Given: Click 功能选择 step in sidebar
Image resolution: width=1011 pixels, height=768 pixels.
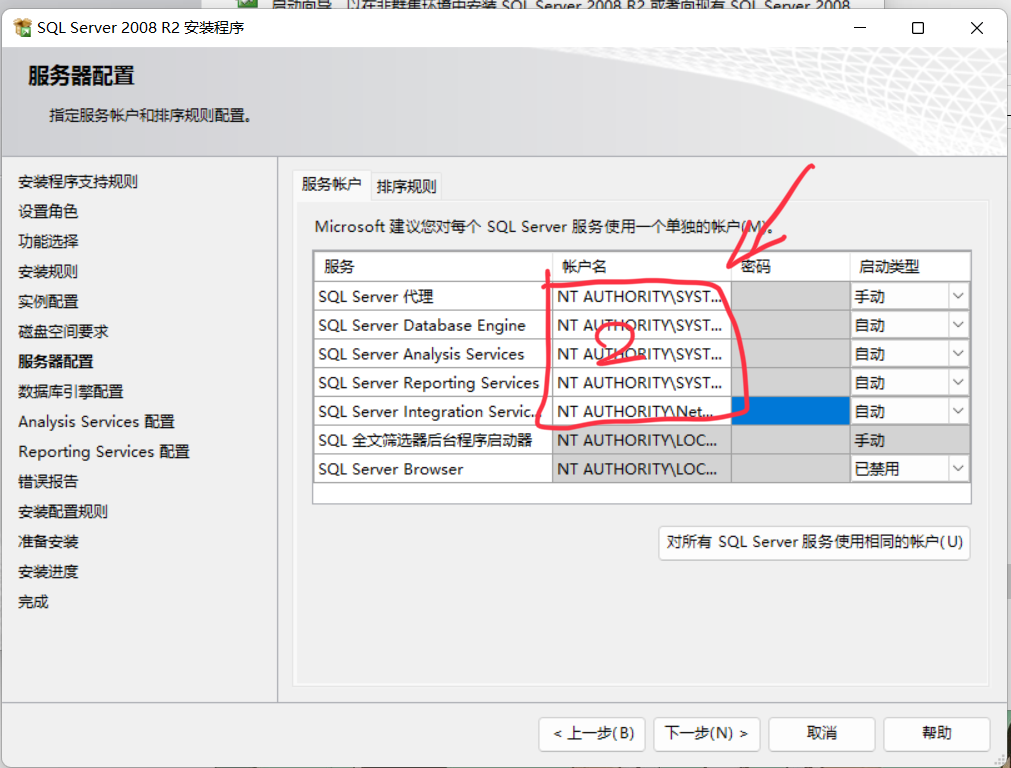Looking at the screenshot, I should (48, 242).
